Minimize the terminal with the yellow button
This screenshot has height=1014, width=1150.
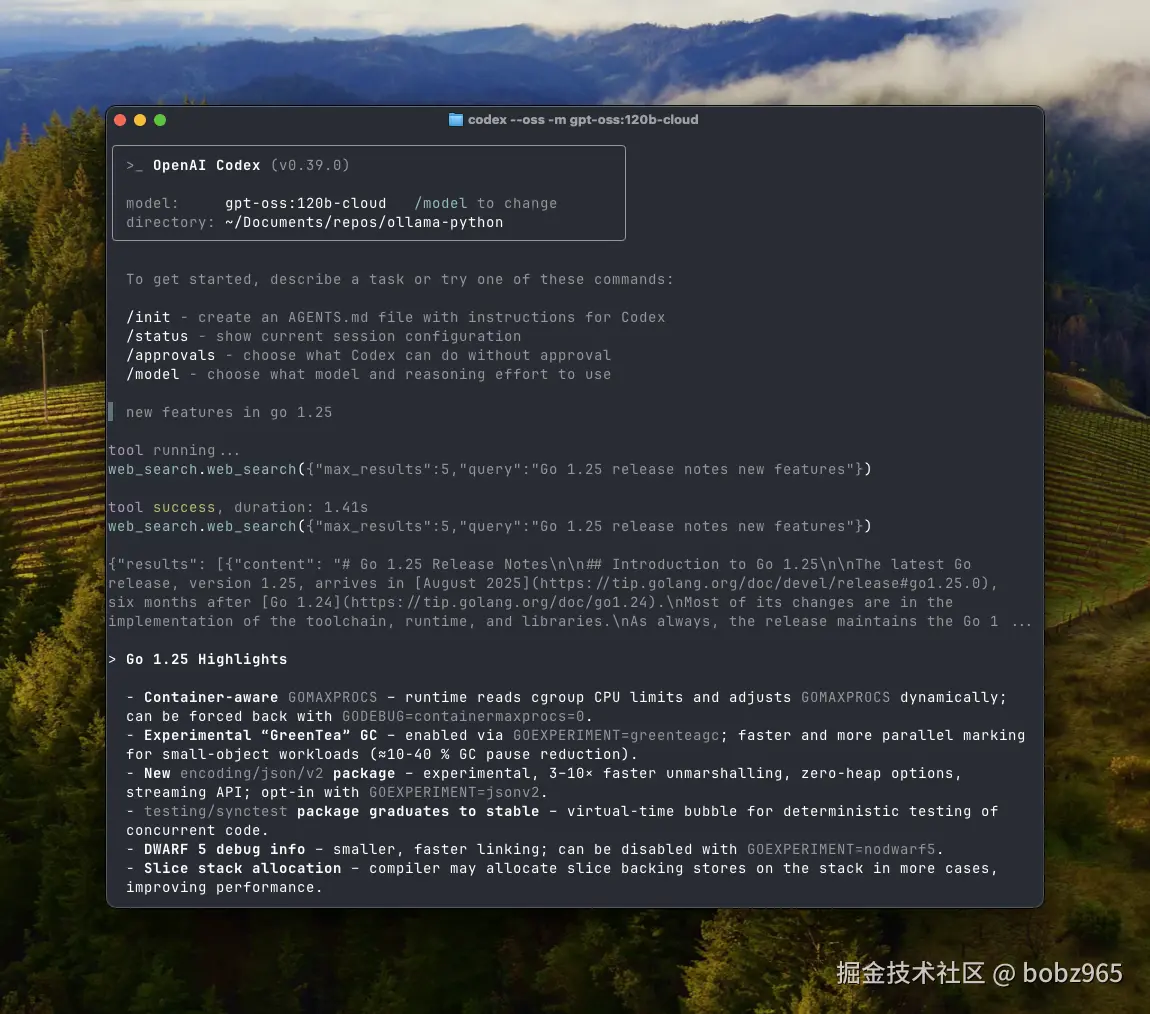(x=140, y=120)
